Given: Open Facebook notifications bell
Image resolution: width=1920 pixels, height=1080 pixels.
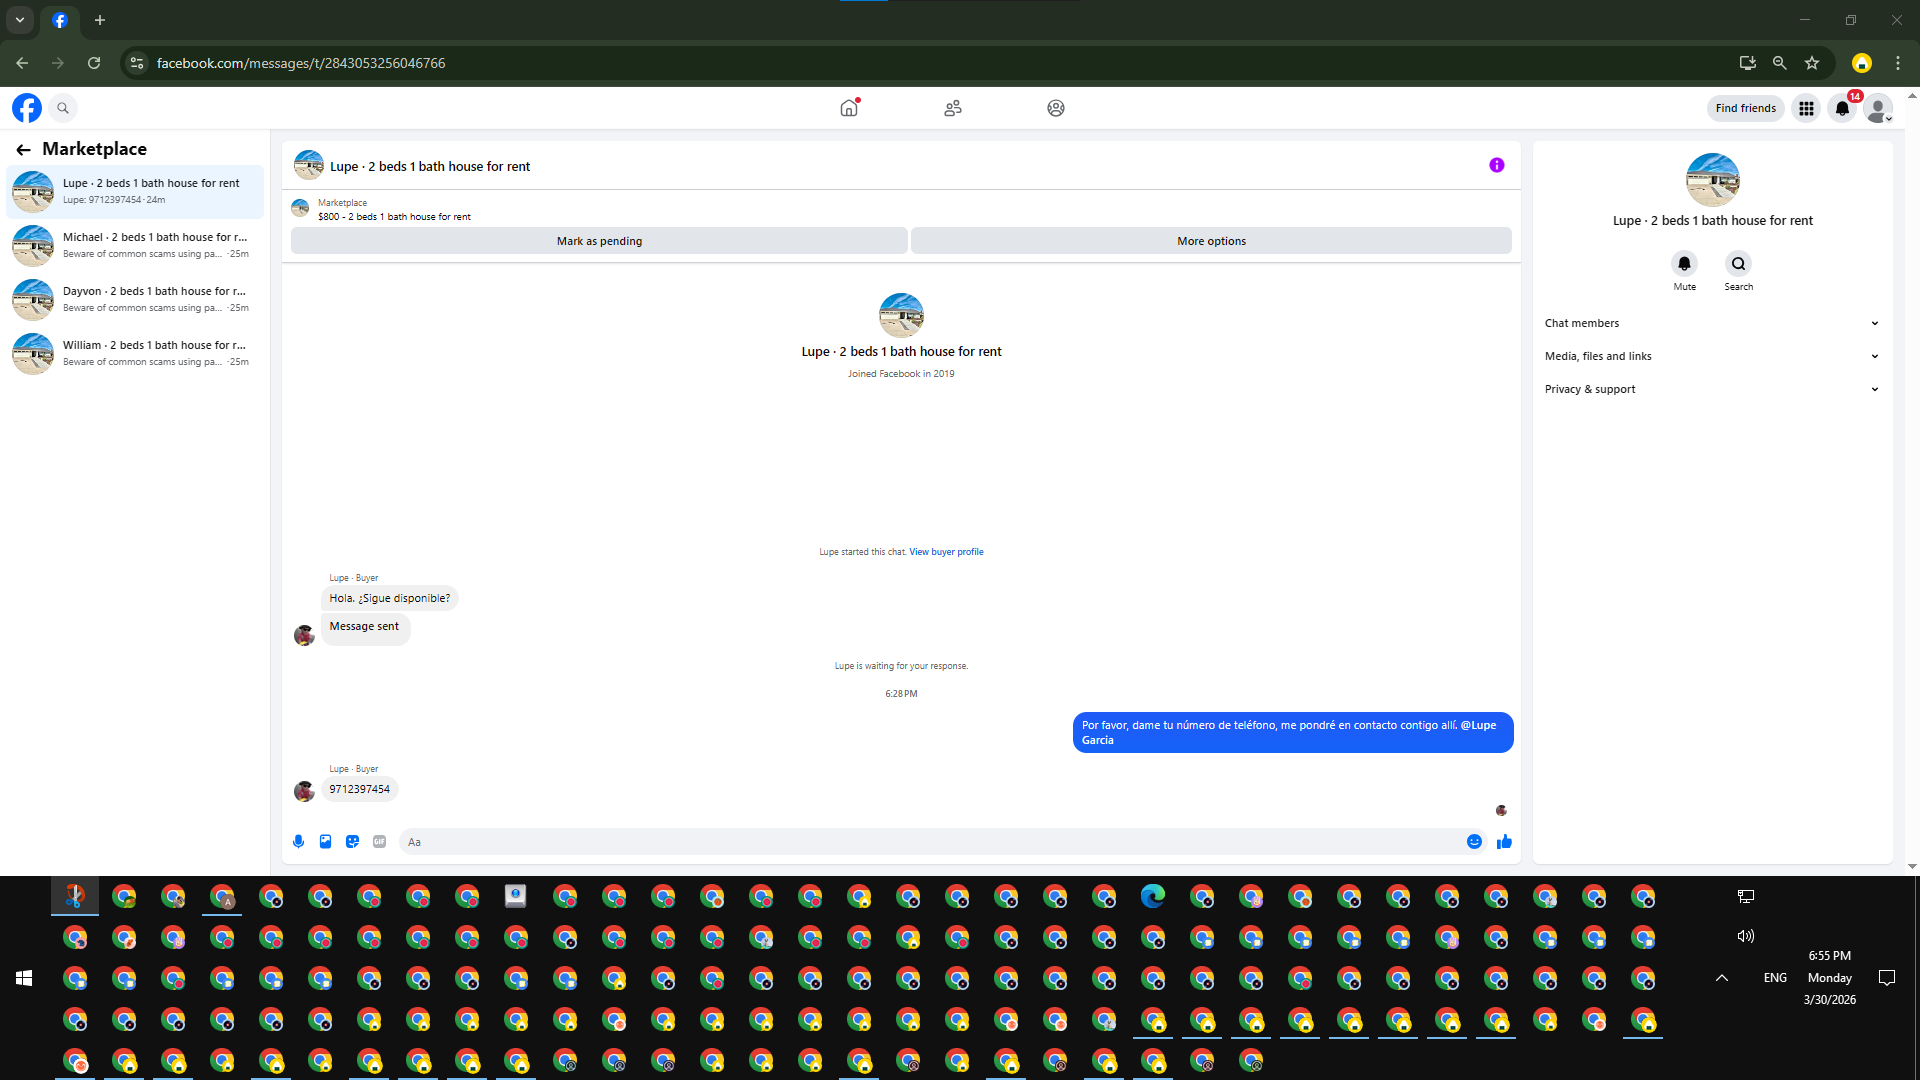Looking at the screenshot, I should pos(1842,108).
